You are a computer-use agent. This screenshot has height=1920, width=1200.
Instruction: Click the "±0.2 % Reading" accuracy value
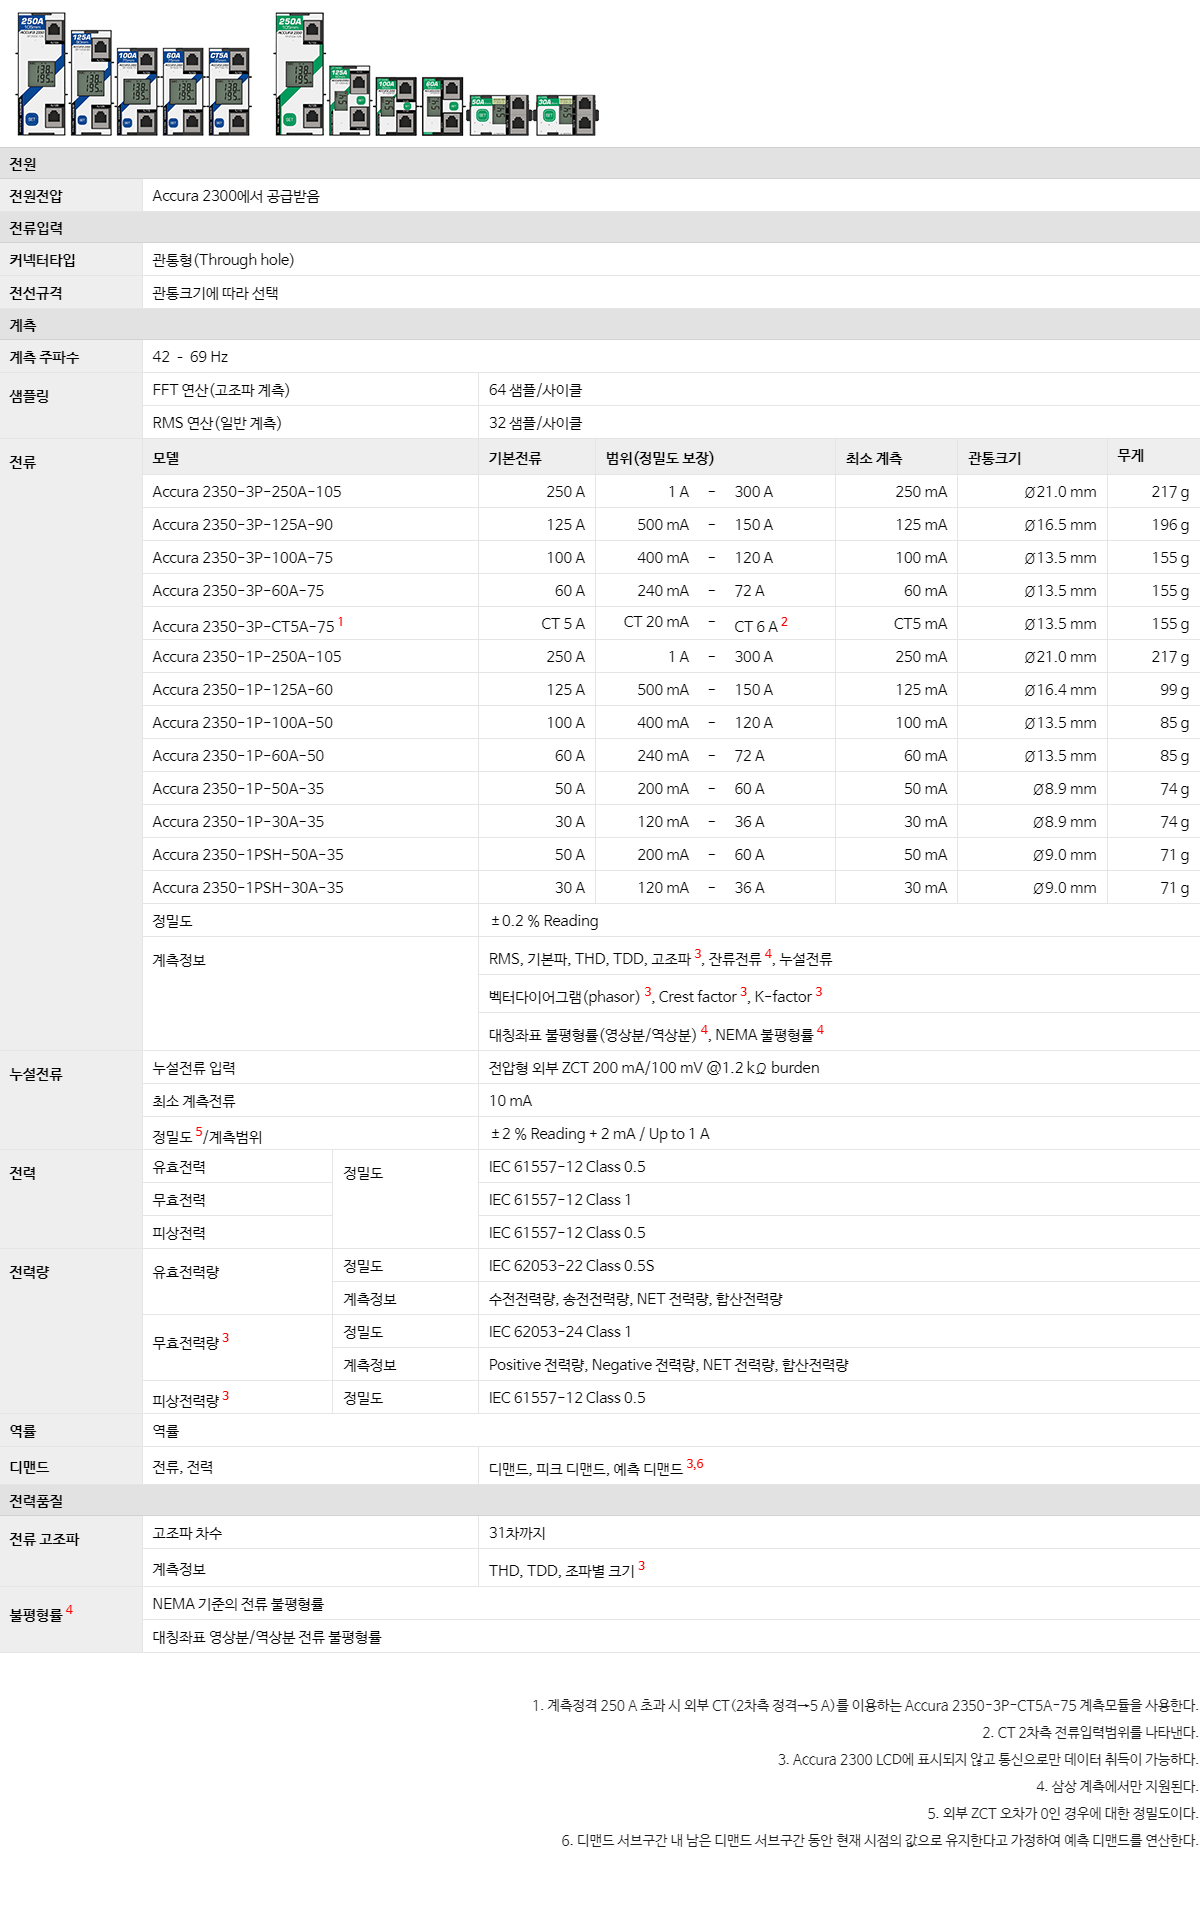pos(544,921)
